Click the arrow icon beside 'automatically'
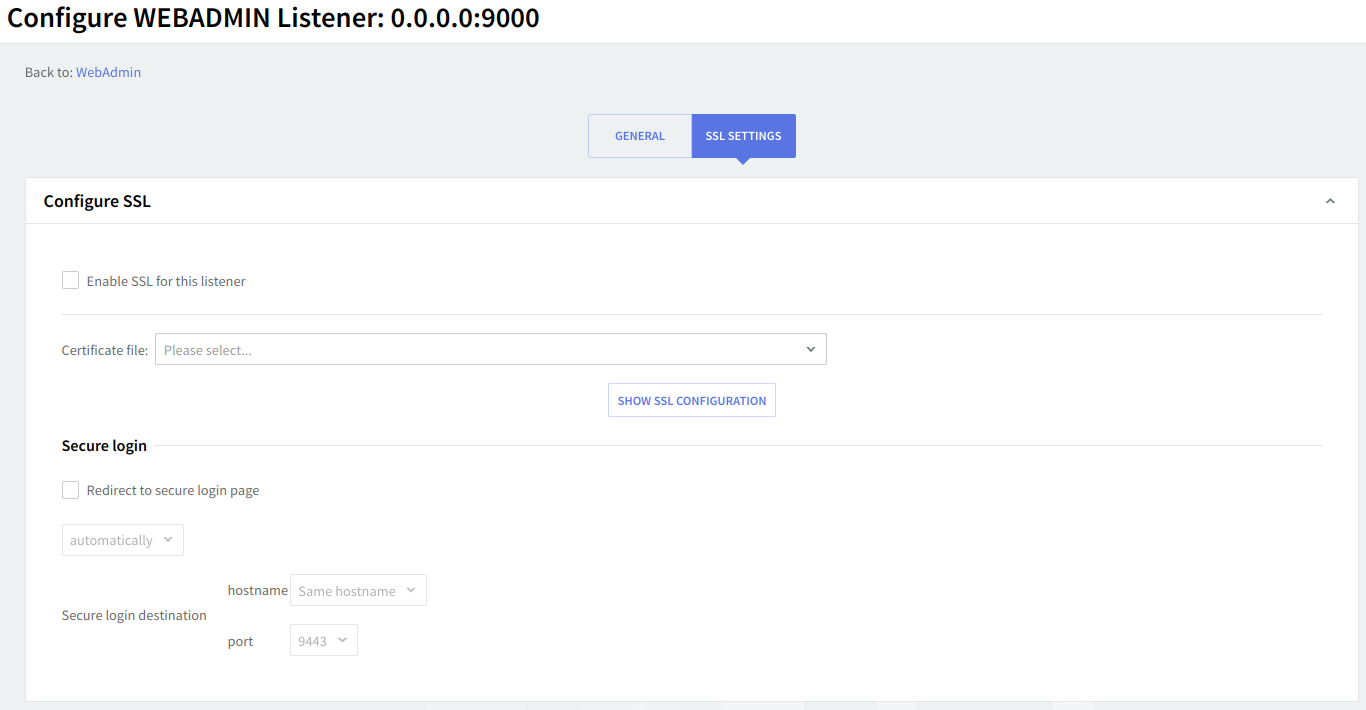 [x=168, y=540]
